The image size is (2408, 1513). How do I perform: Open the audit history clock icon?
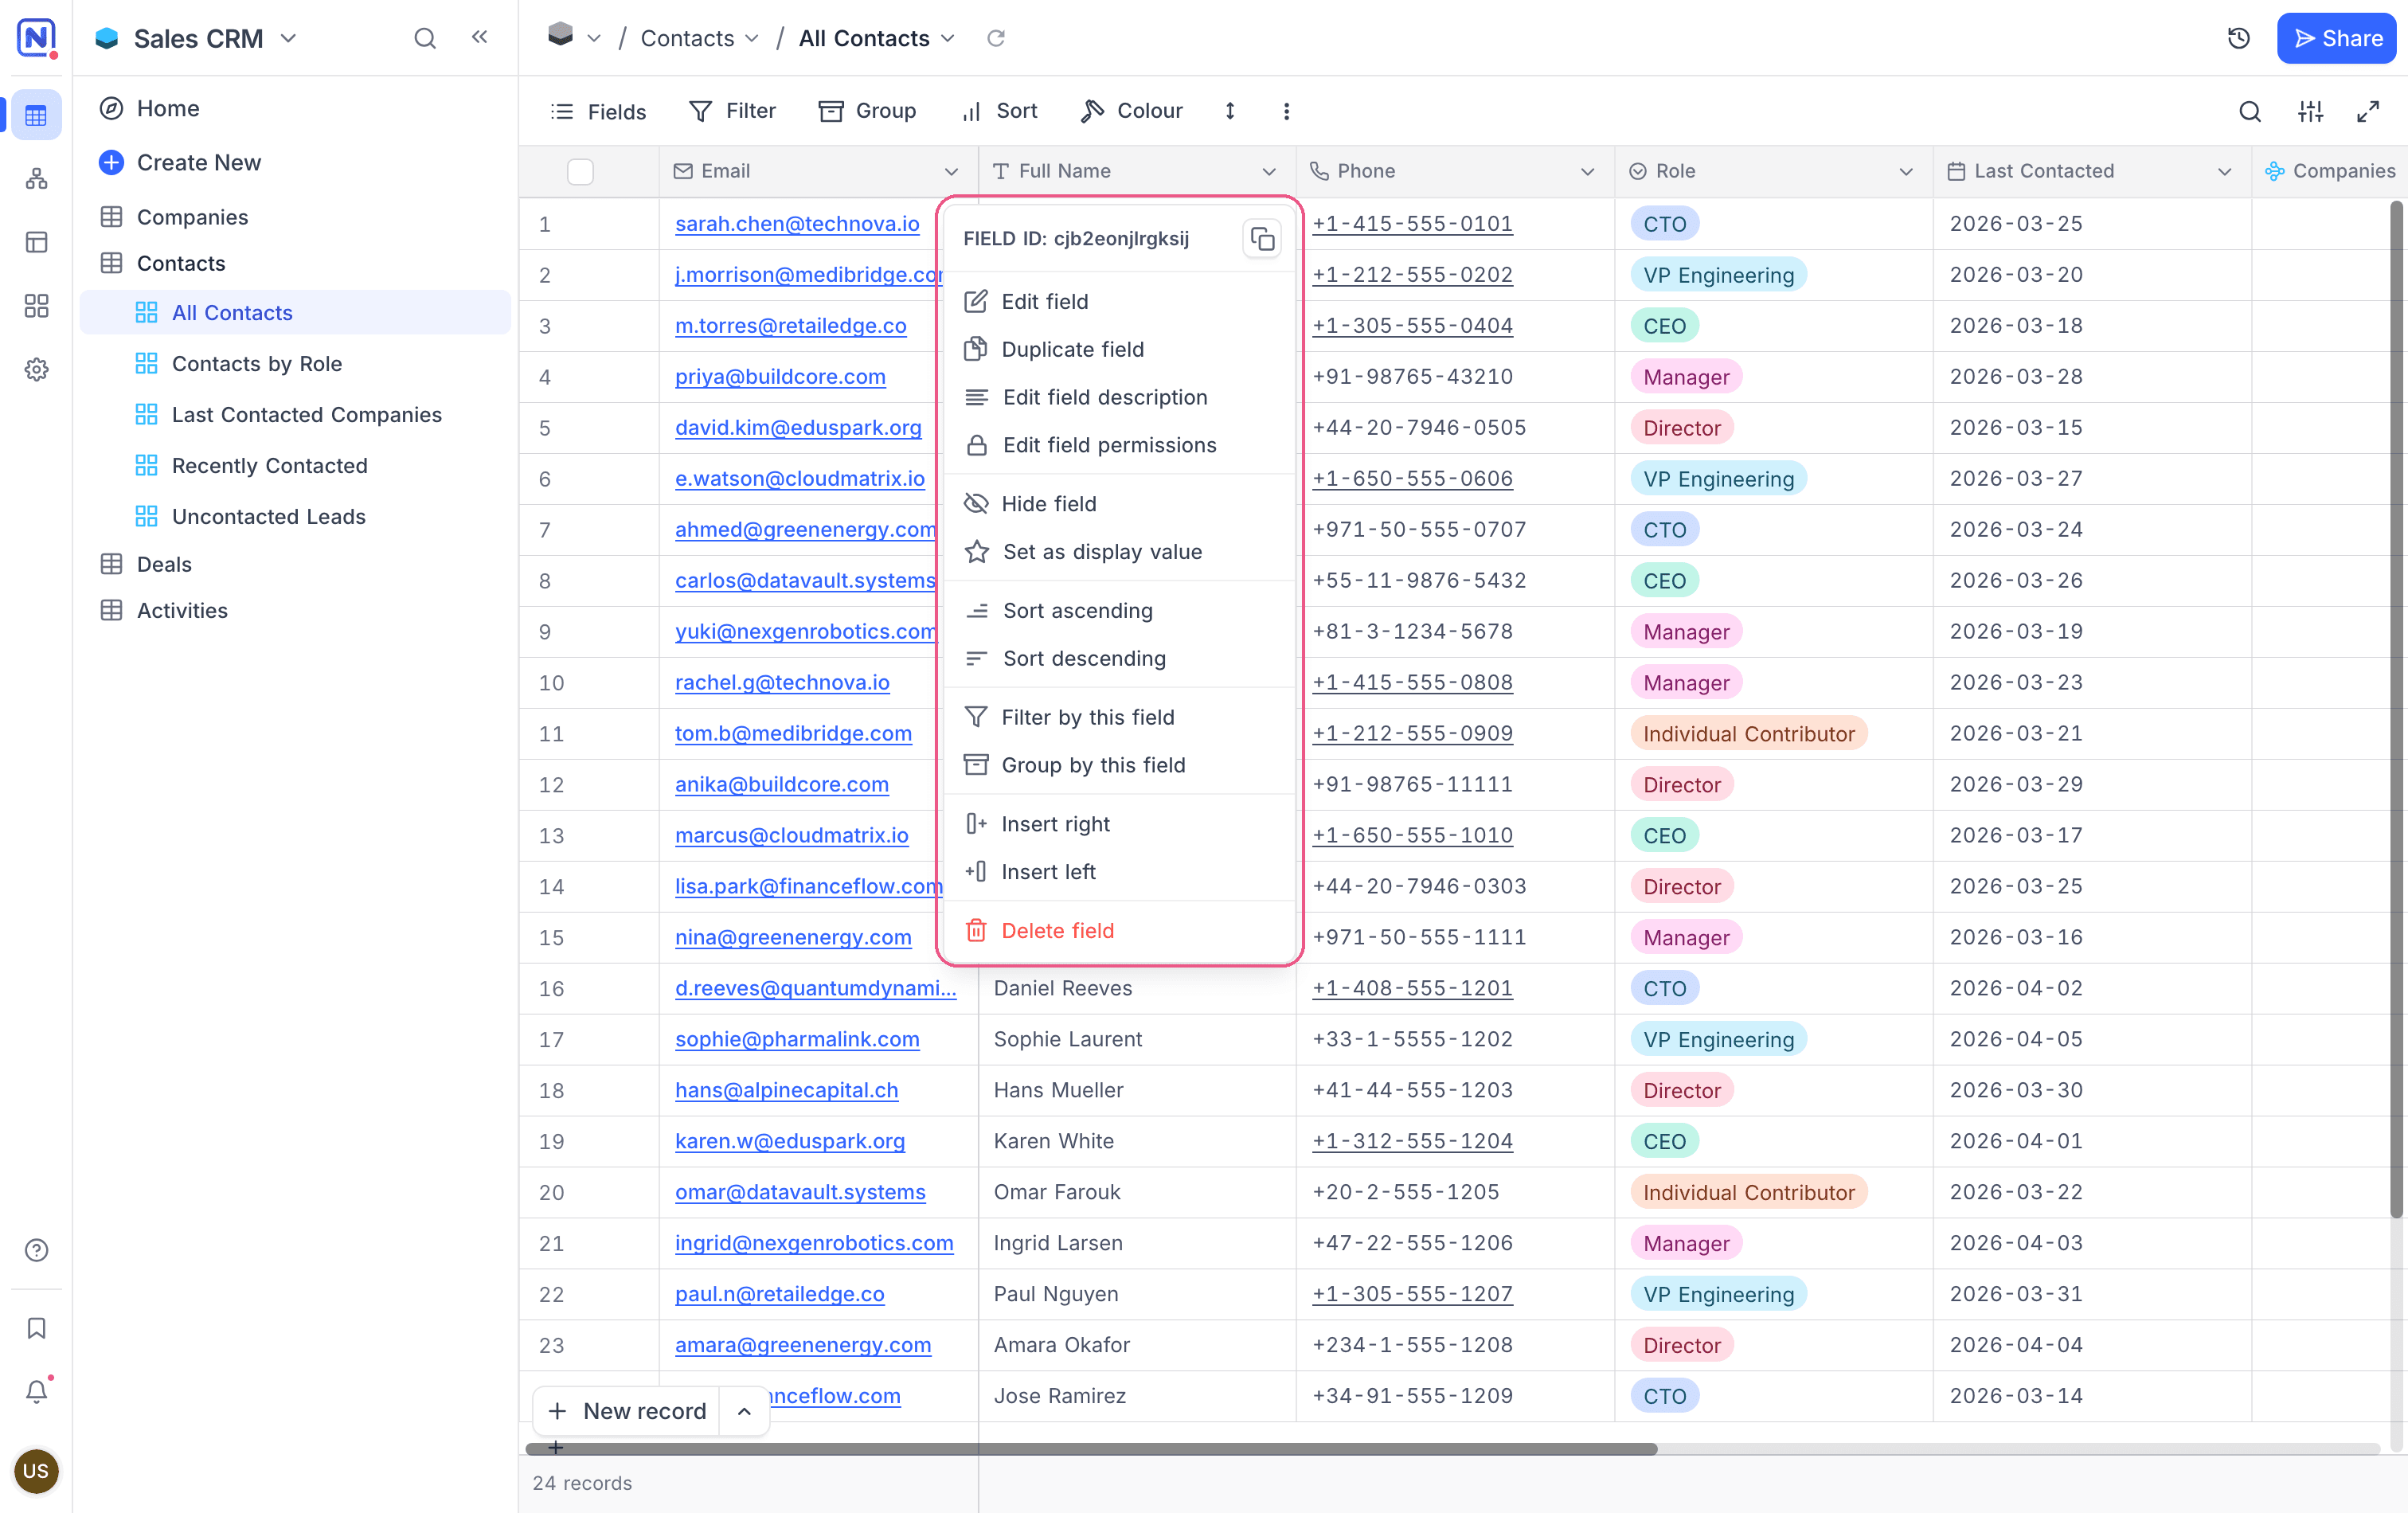(x=2239, y=38)
